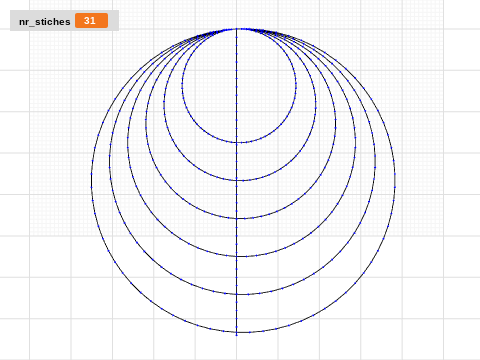Click the rightmost point of the outermost circle

(x=395, y=181)
